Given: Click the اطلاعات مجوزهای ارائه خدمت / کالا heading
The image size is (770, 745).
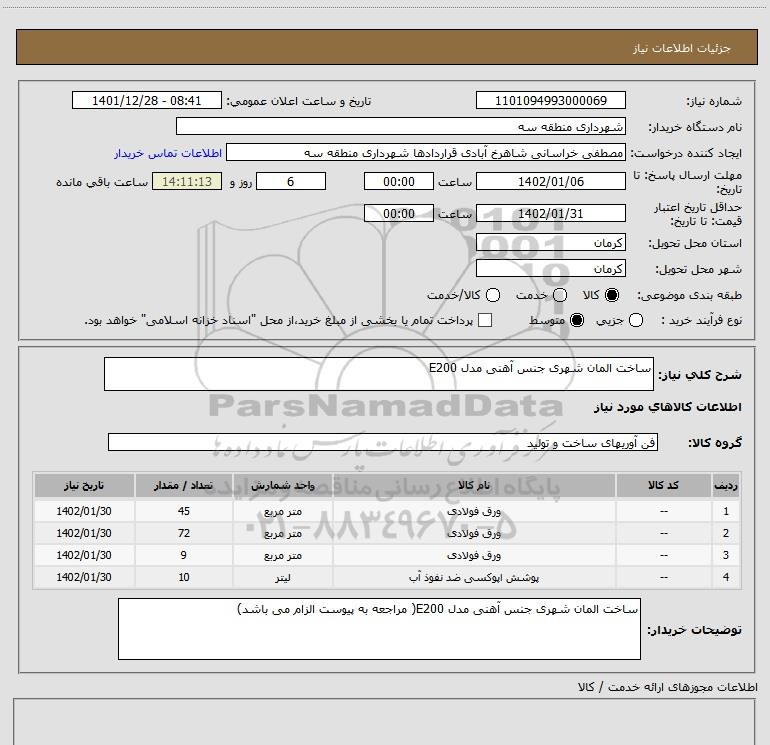Looking at the screenshot, I should tap(667, 687).
